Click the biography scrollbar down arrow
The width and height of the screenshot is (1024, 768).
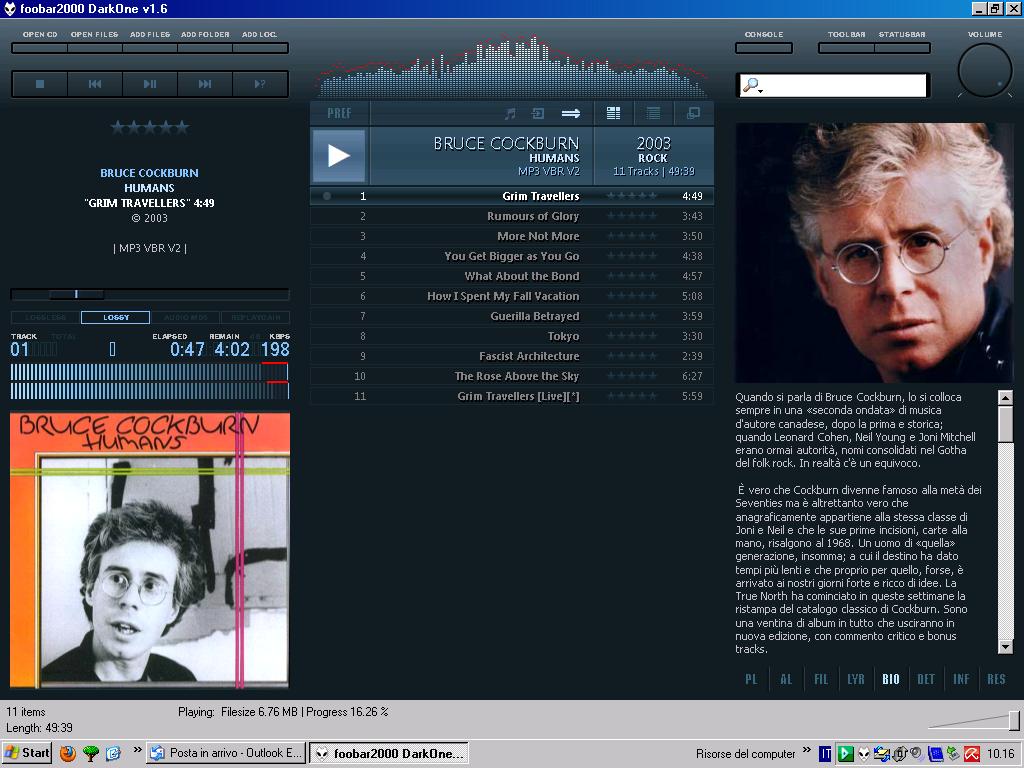point(1006,647)
